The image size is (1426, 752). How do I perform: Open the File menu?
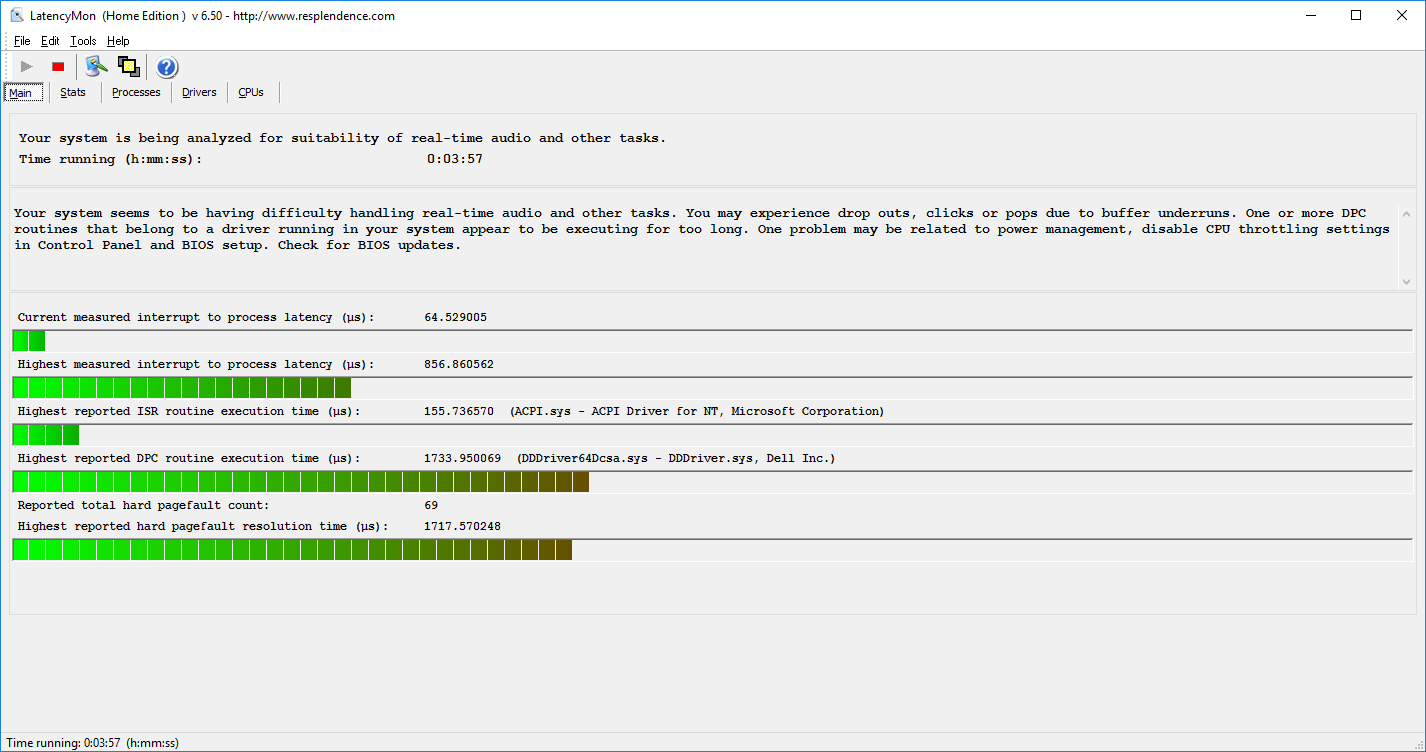22,41
